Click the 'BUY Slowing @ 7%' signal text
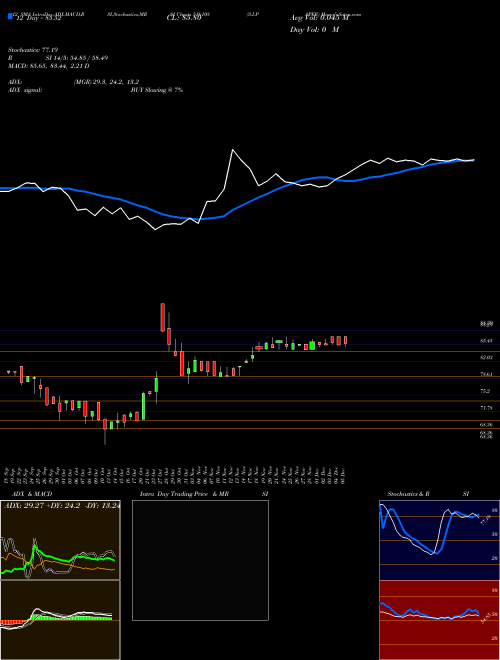The image size is (500, 660). coord(157,90)
